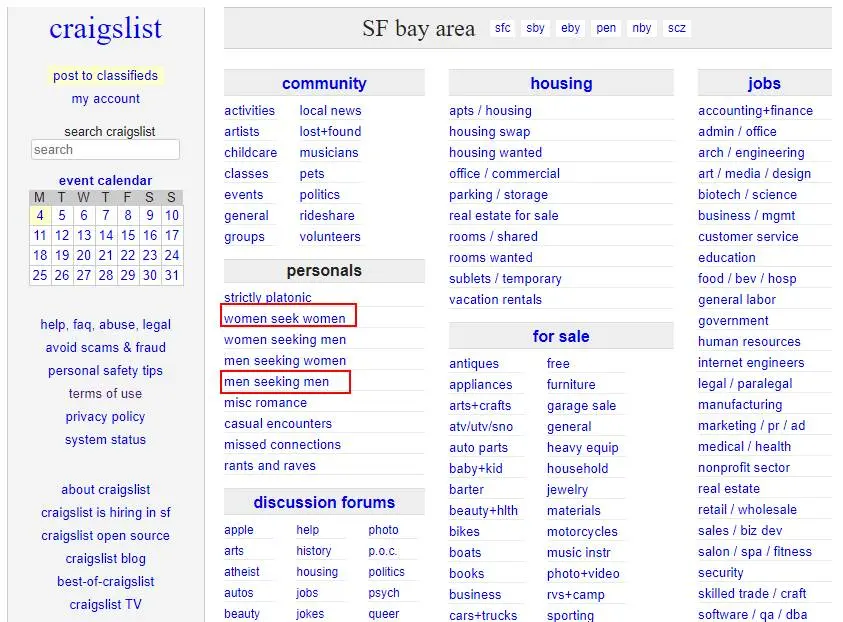Open housing swap listings

pyautogui.click(x=489, y=132)
